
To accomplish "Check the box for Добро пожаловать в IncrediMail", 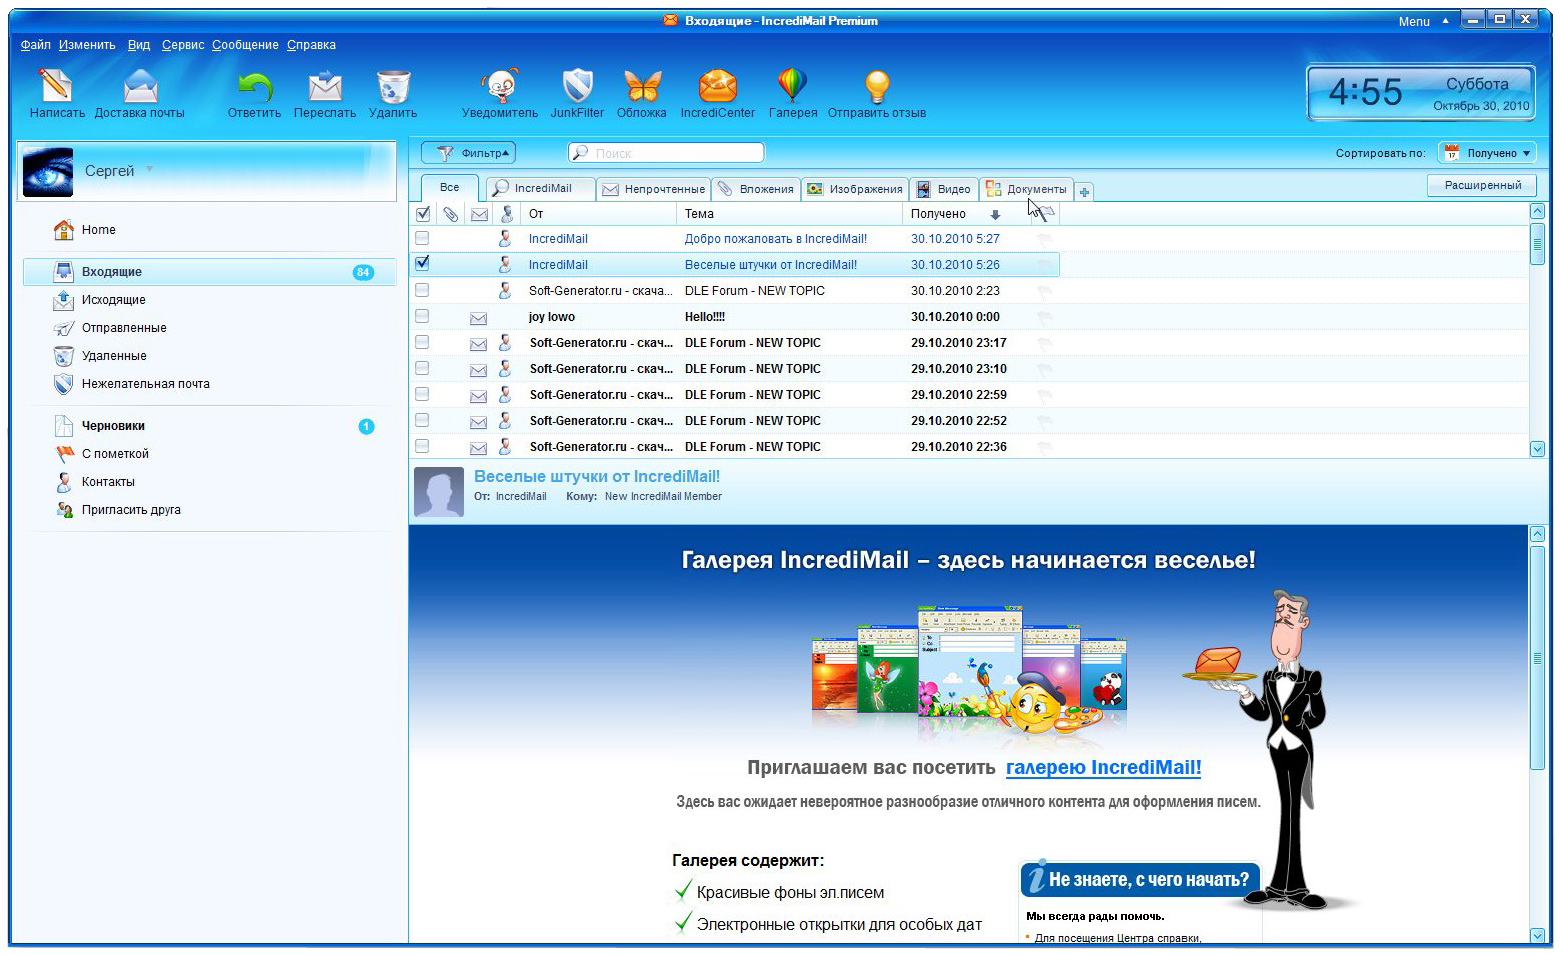I will tap(422, 239).
